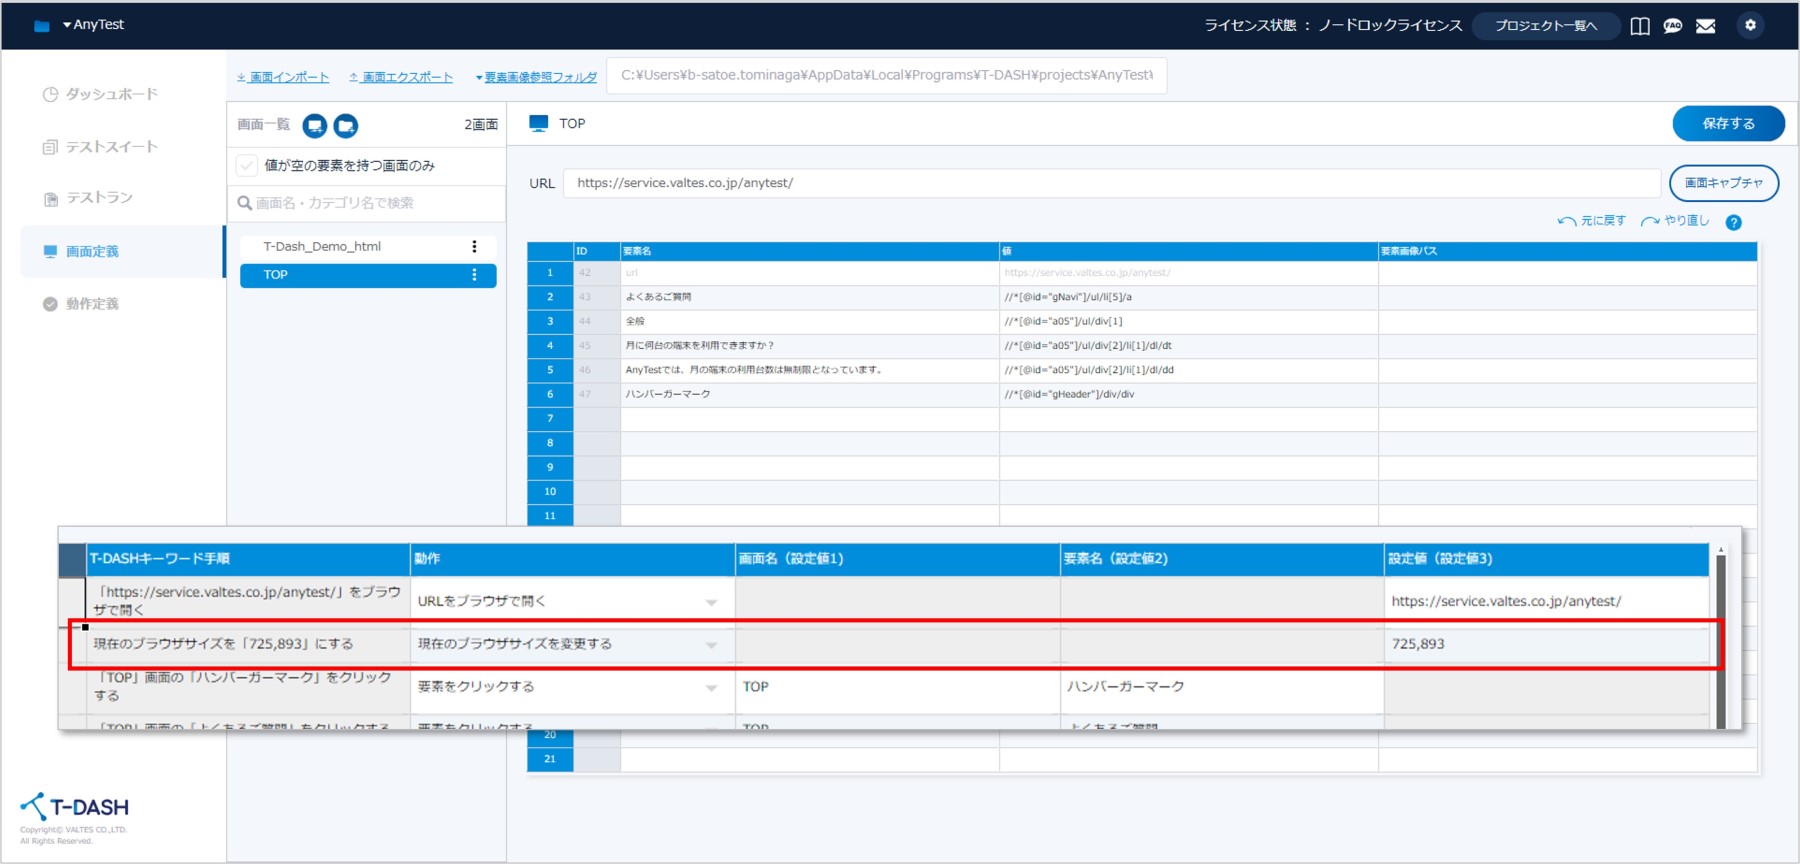Open the manual book icon
Viewport: 1800px width, 864px height.
(1640, 26)
